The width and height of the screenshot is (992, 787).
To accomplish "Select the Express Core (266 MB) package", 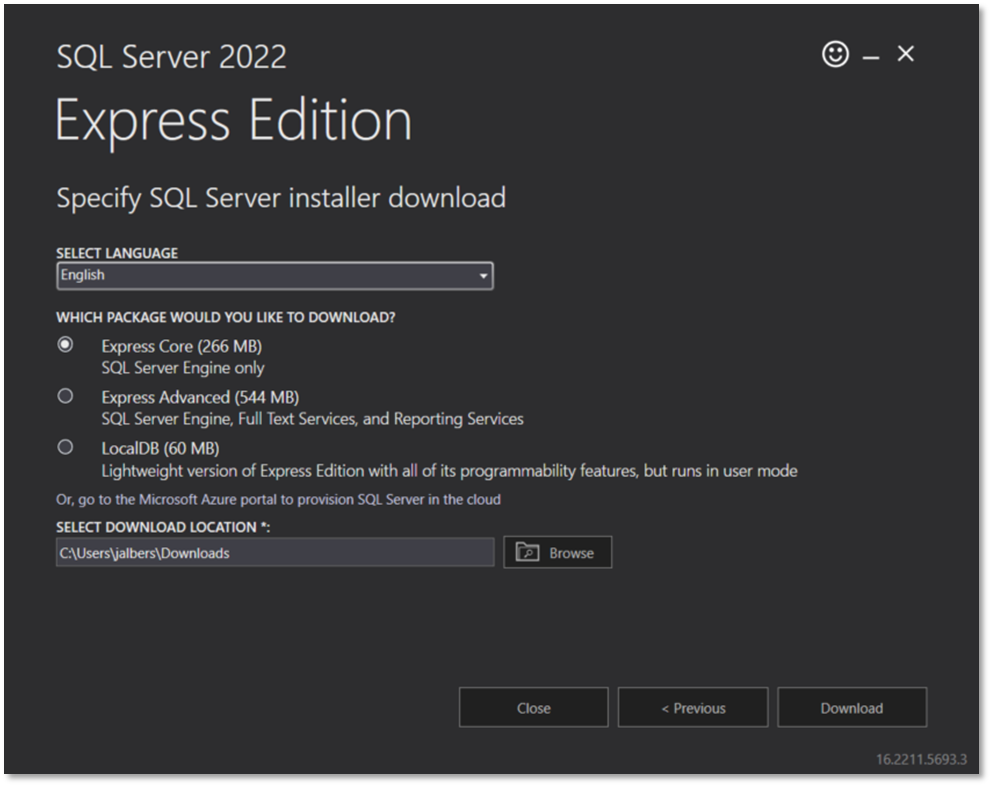I will point(65,344).
